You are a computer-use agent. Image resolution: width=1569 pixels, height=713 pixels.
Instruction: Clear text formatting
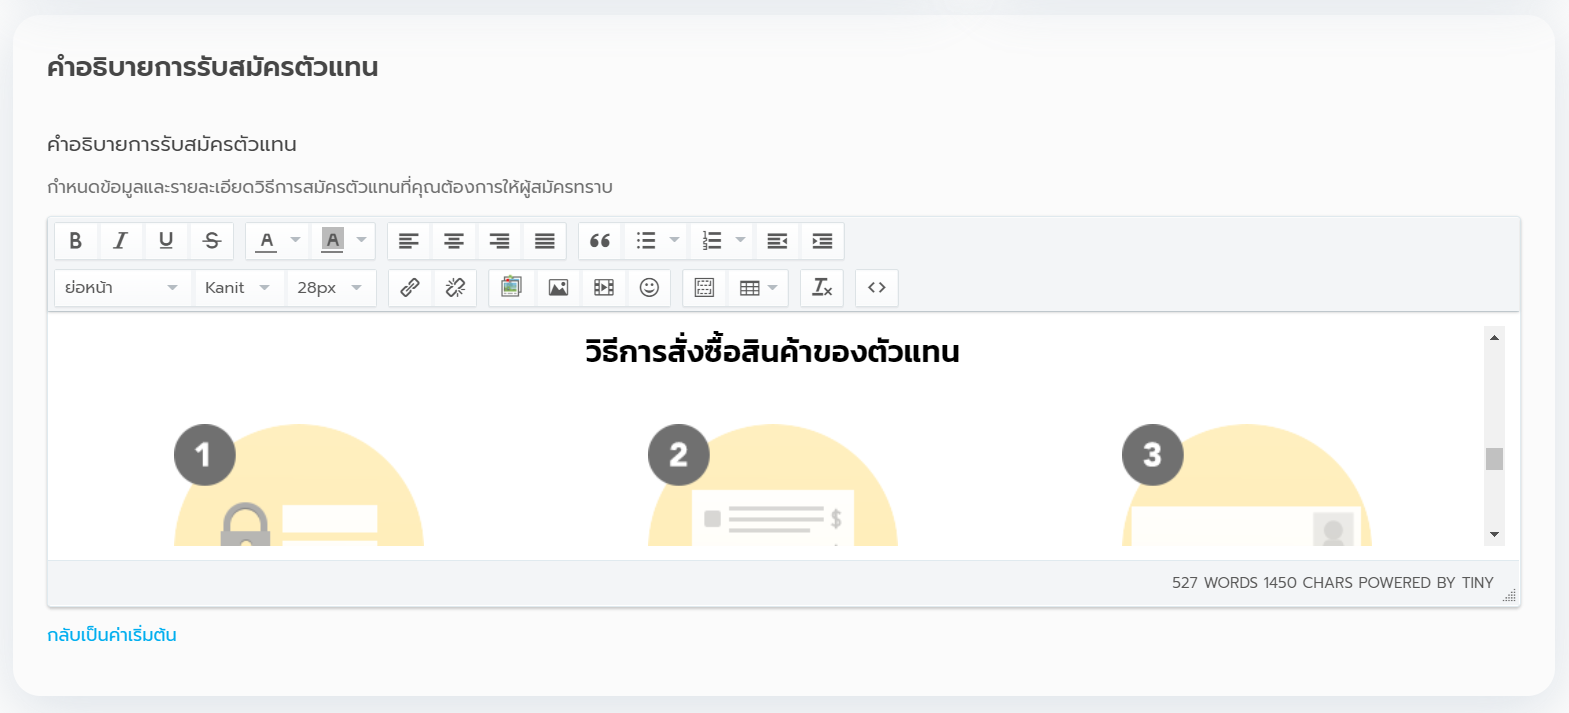822,288
